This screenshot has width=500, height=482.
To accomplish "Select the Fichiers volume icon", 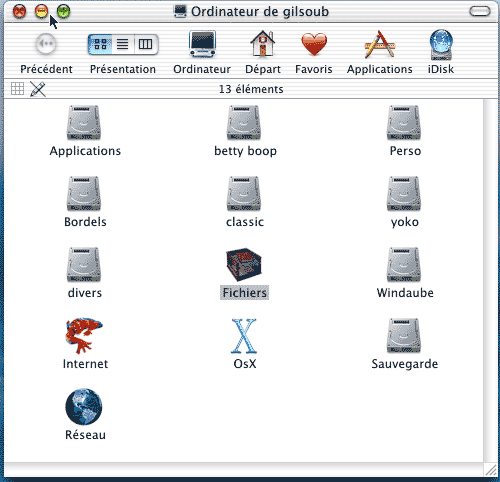I will click(244, 265).
